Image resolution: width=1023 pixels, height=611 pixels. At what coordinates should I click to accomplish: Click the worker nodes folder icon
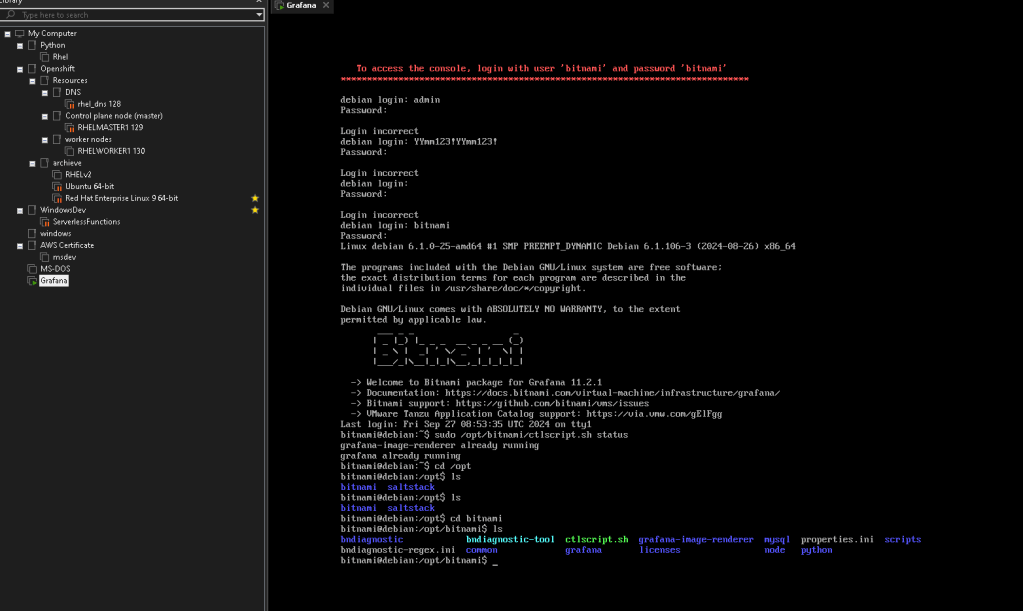coord(57,139)
